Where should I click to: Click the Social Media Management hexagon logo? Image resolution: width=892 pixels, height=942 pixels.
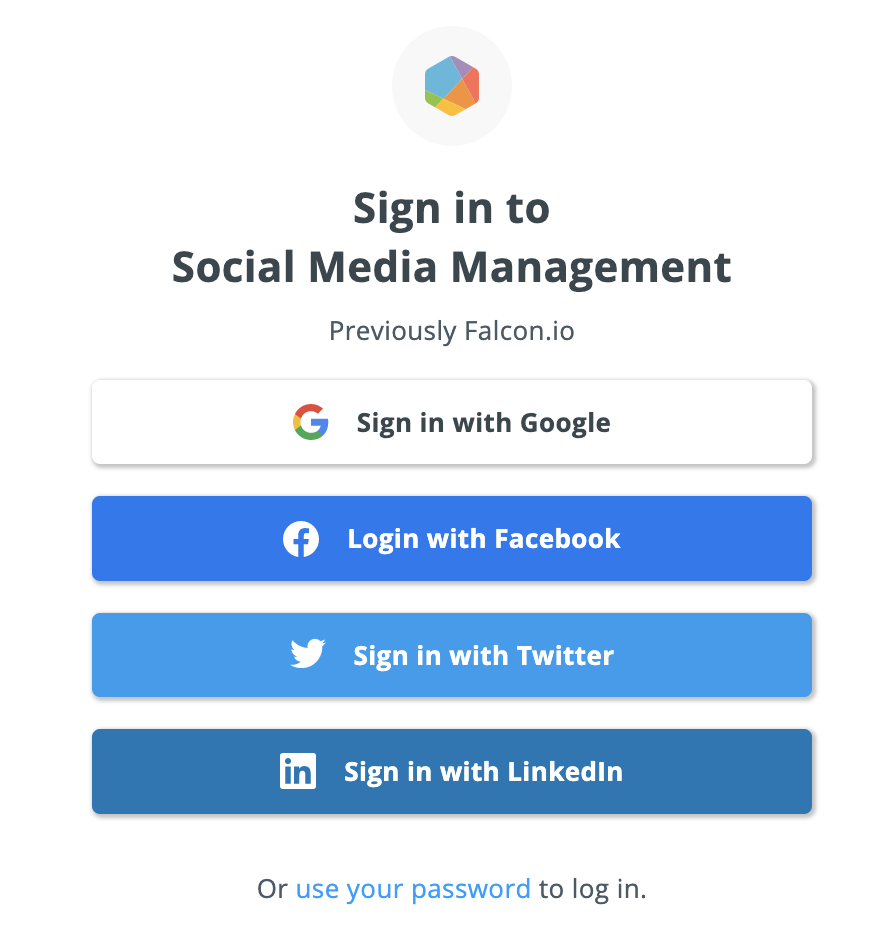coord(451,86)
